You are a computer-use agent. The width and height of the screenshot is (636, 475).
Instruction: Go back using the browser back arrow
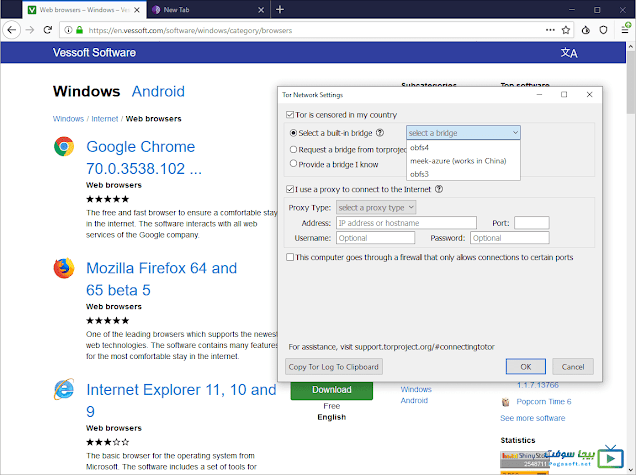coord(12,30)
